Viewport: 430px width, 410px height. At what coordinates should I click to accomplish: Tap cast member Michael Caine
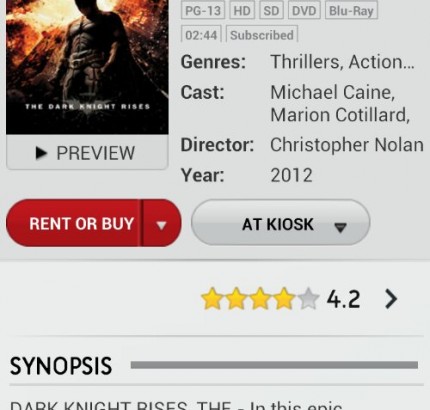(x=333, y=92)
